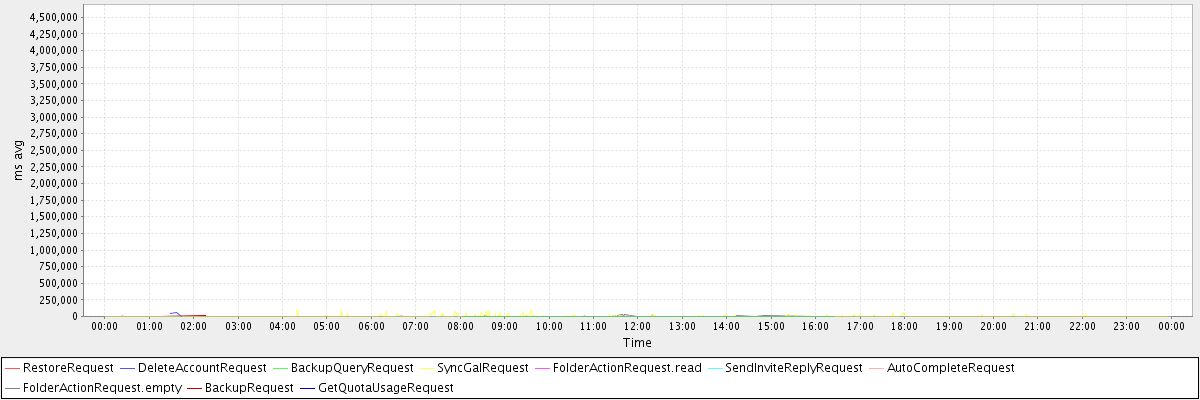Select the 2,000,000 y-axis label
Screen dimensions: 1200x400
[x=56, y=184]
